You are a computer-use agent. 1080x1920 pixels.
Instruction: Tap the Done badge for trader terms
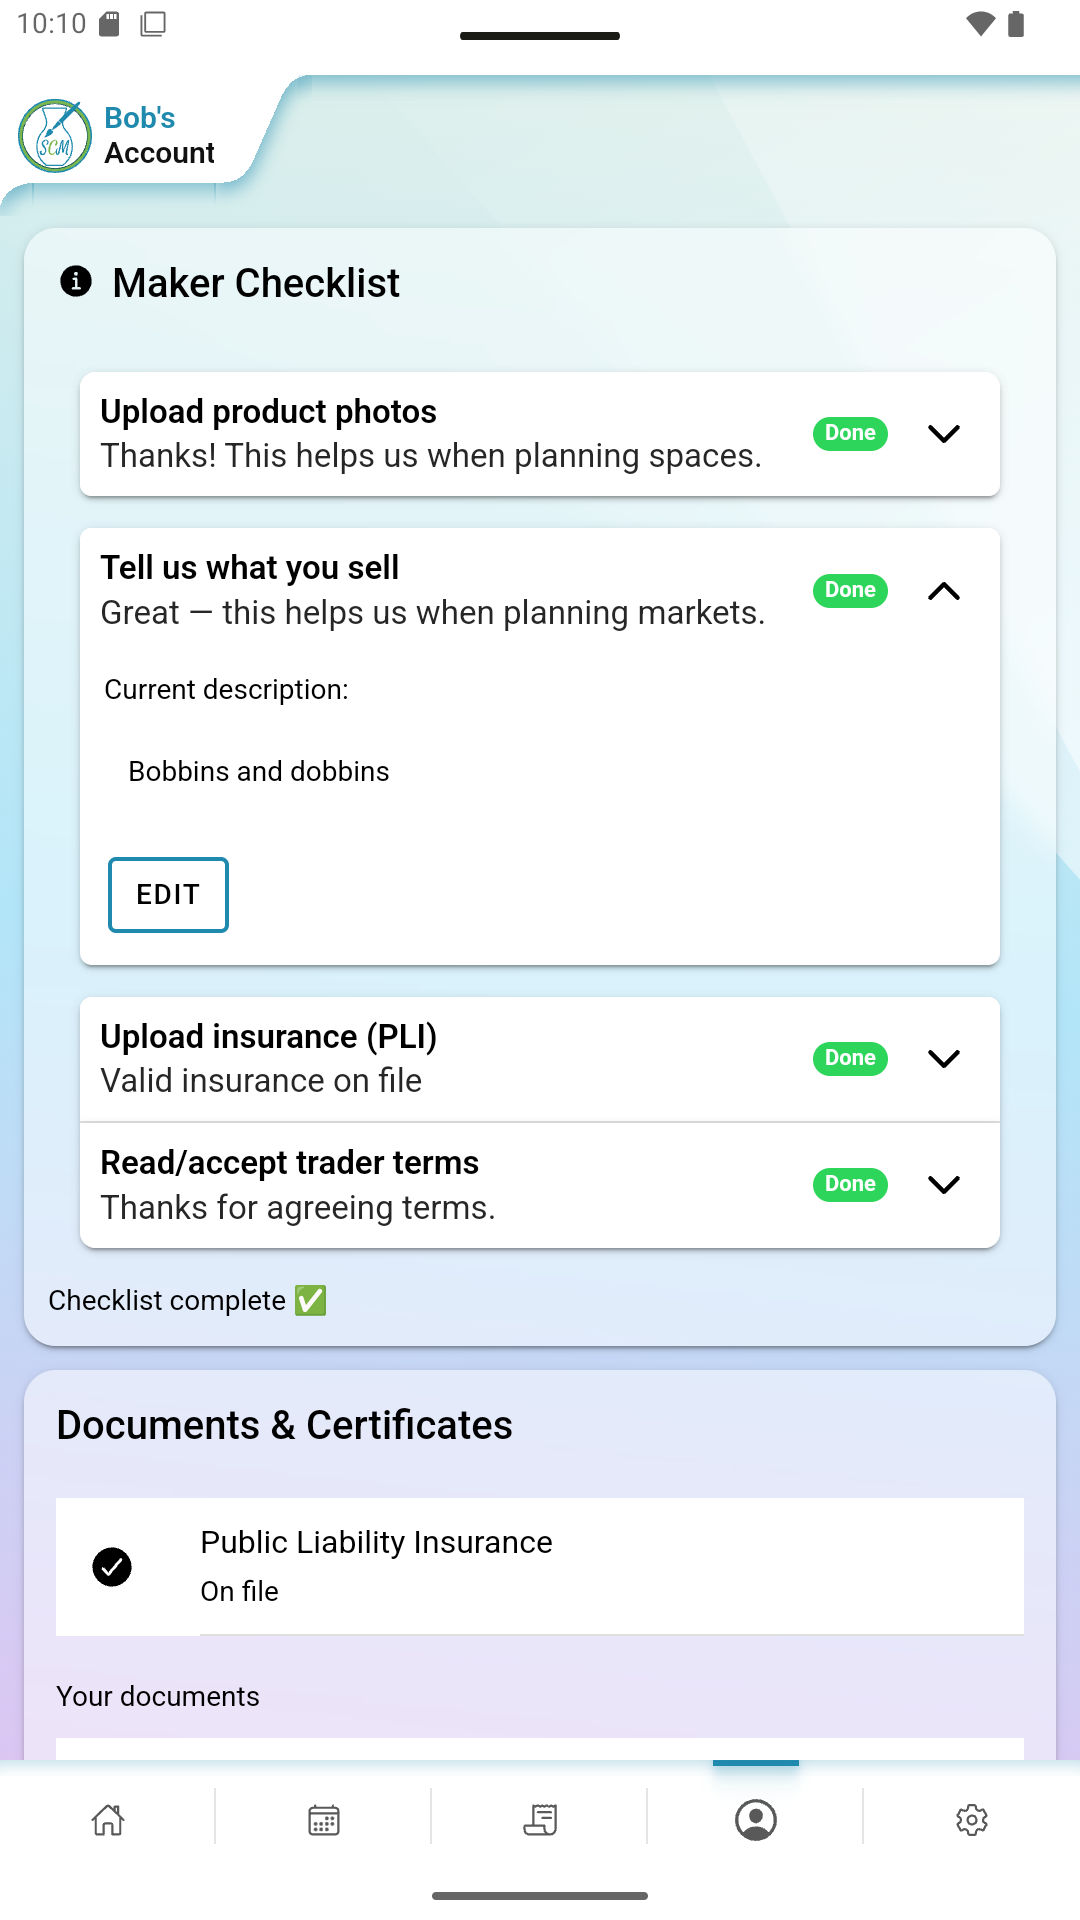(850, 1185)
